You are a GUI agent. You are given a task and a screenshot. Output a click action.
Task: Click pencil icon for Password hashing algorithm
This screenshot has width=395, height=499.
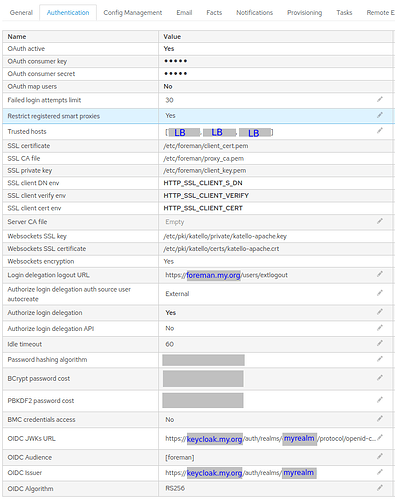[380, 359]
